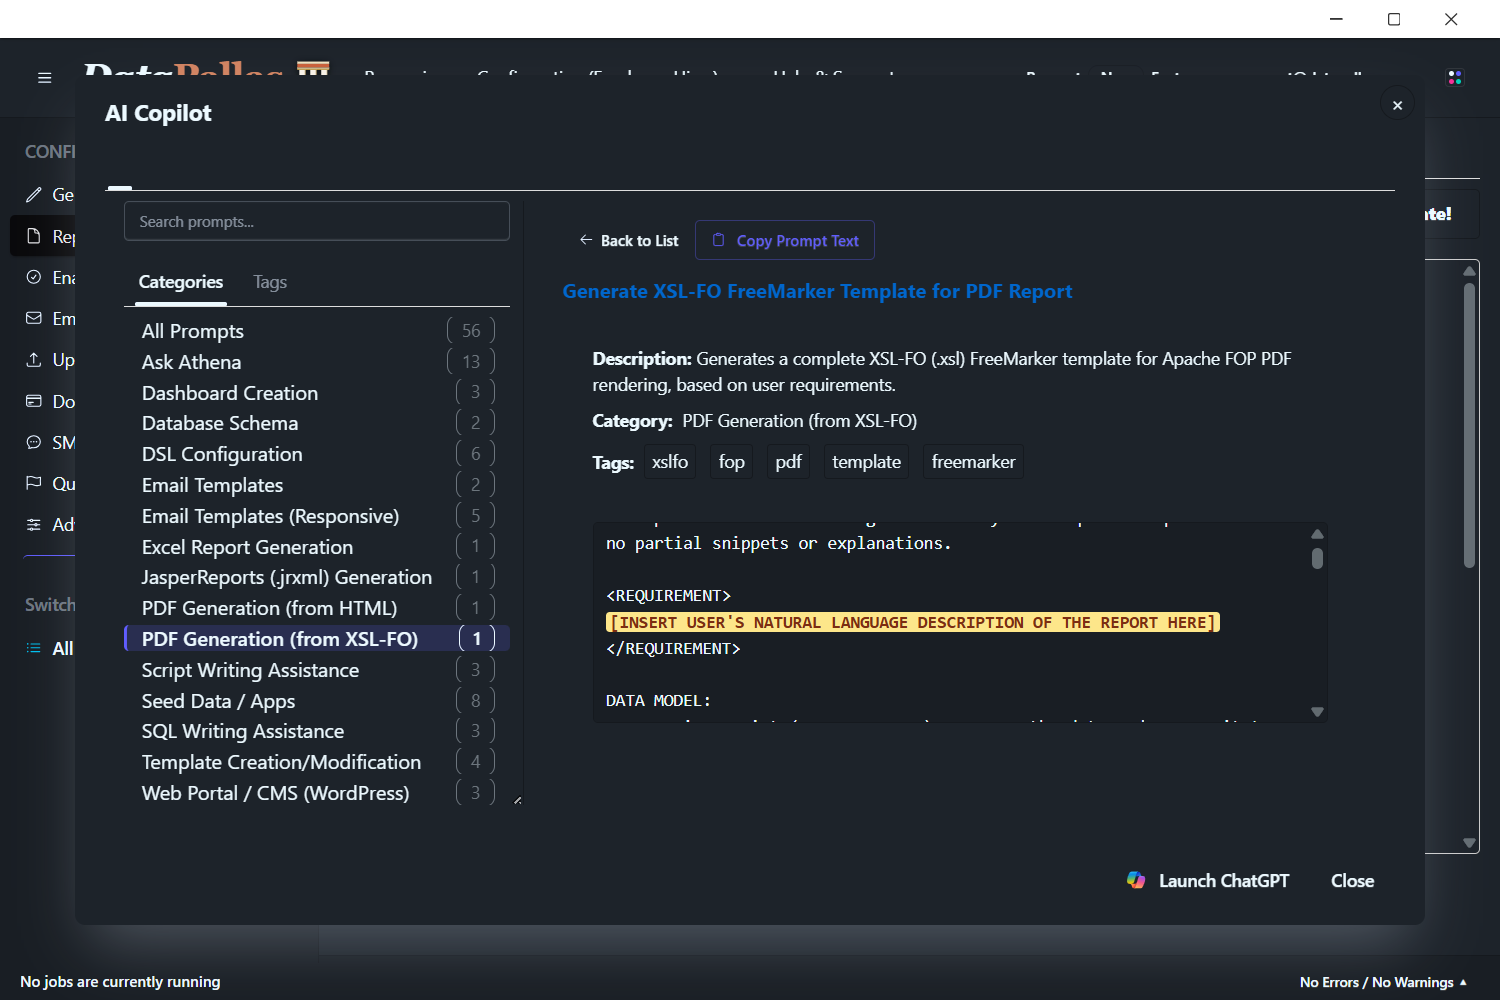The width and height of the screenshot is (1500, 1000).
Task: Click the prompt text box scrollbar thumb
Action: (x=1317, y=558)
